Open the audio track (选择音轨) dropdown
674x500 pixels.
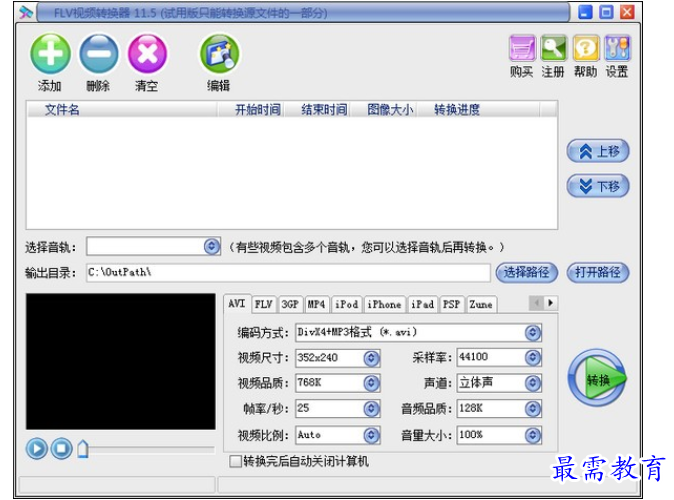pyautogui.click(x=211, y=246)
